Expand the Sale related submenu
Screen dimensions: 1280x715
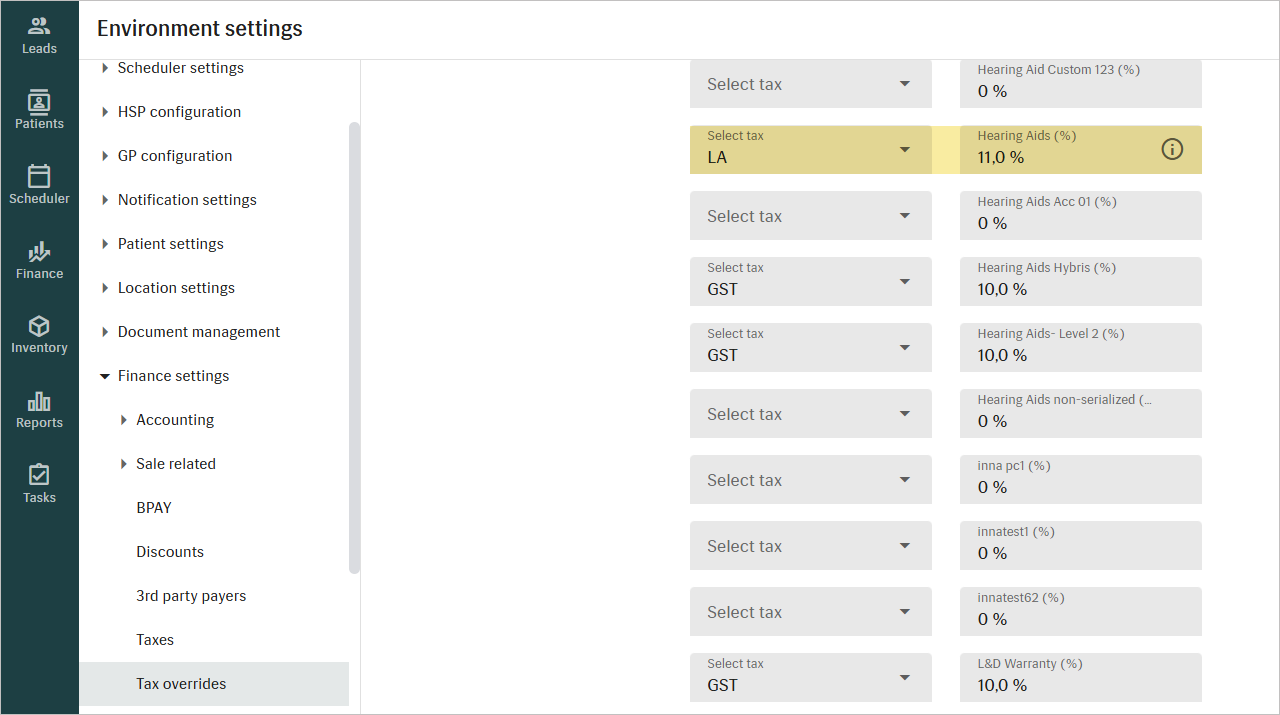tap(124, 464)
